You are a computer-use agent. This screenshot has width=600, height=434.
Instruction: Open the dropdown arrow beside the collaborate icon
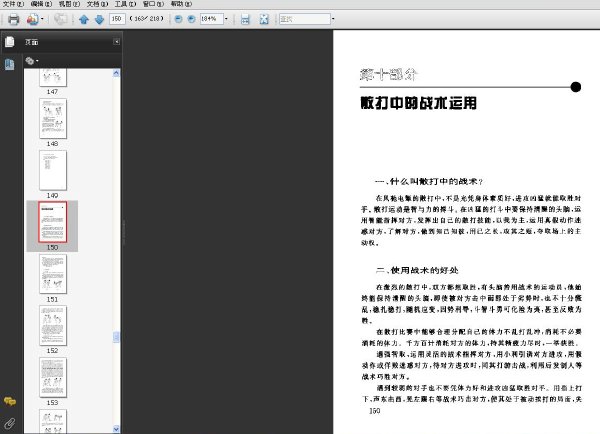(x=42, y=19)
